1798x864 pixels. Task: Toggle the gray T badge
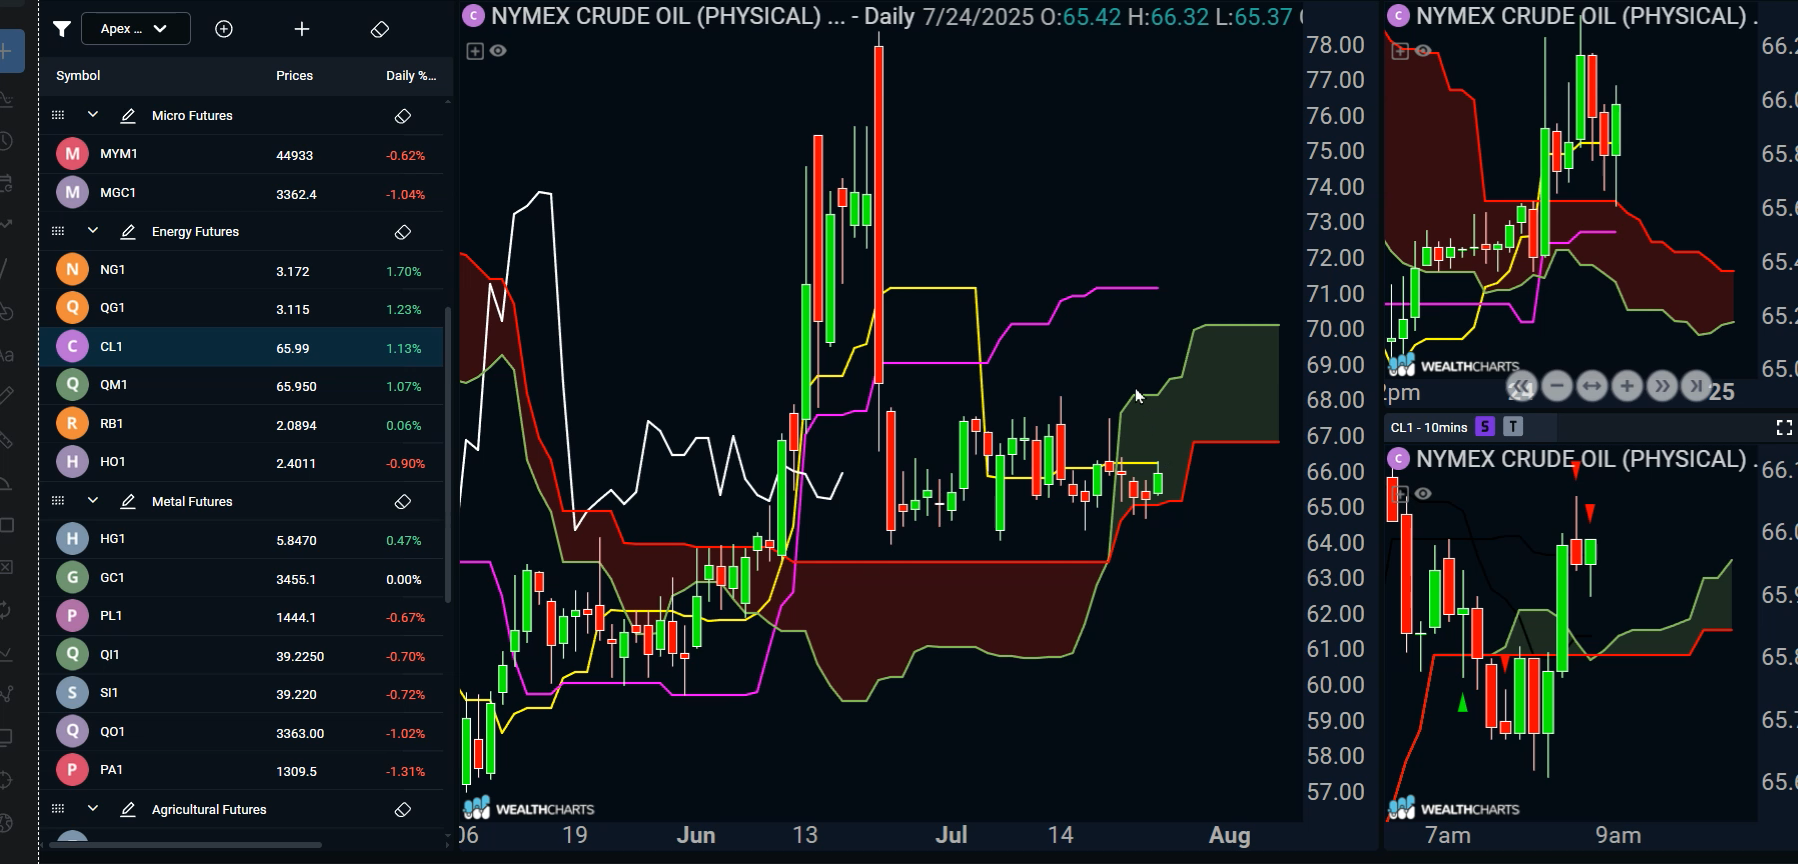1513,427
